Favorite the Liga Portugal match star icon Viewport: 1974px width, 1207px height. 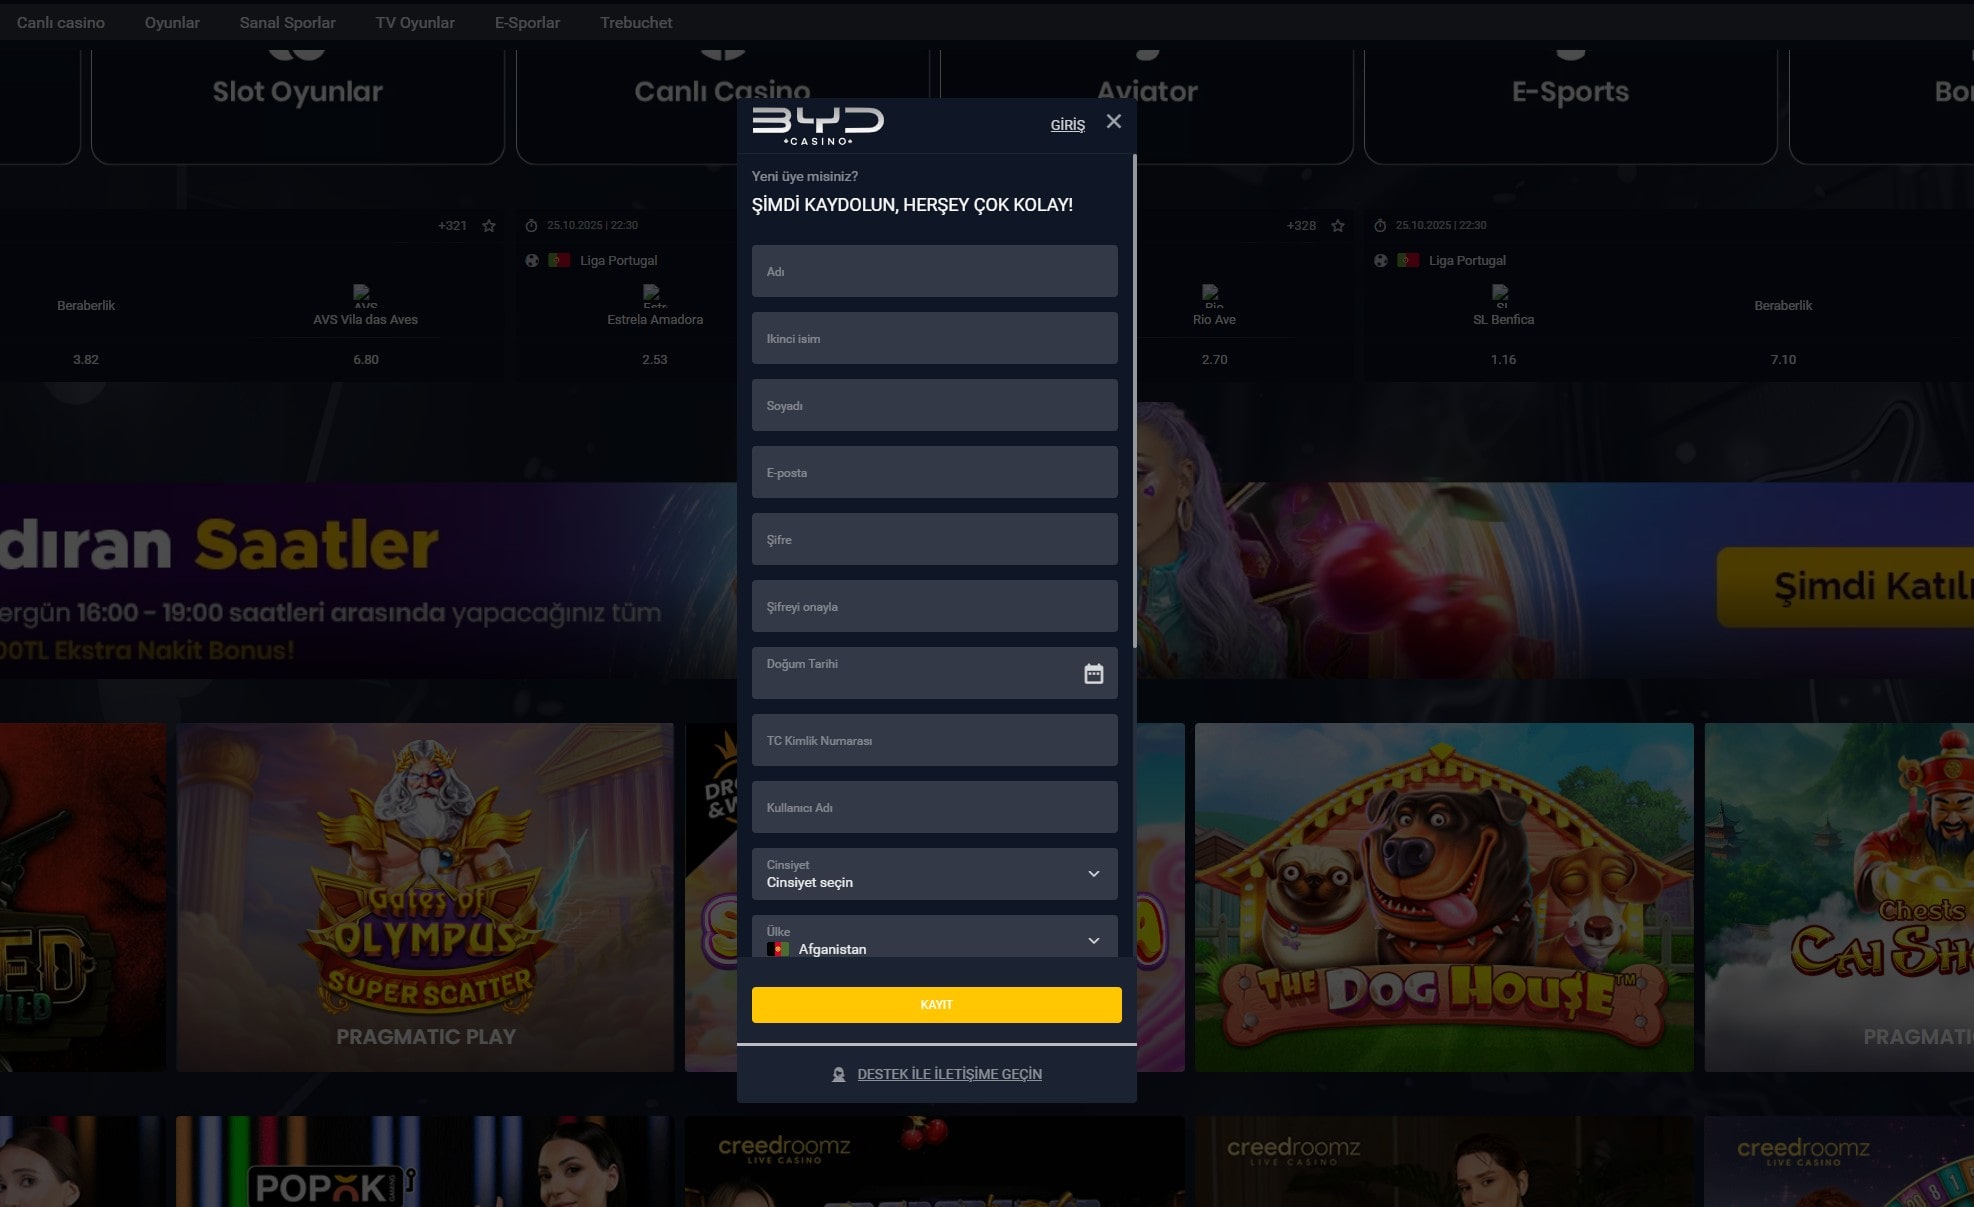[490, 226]
